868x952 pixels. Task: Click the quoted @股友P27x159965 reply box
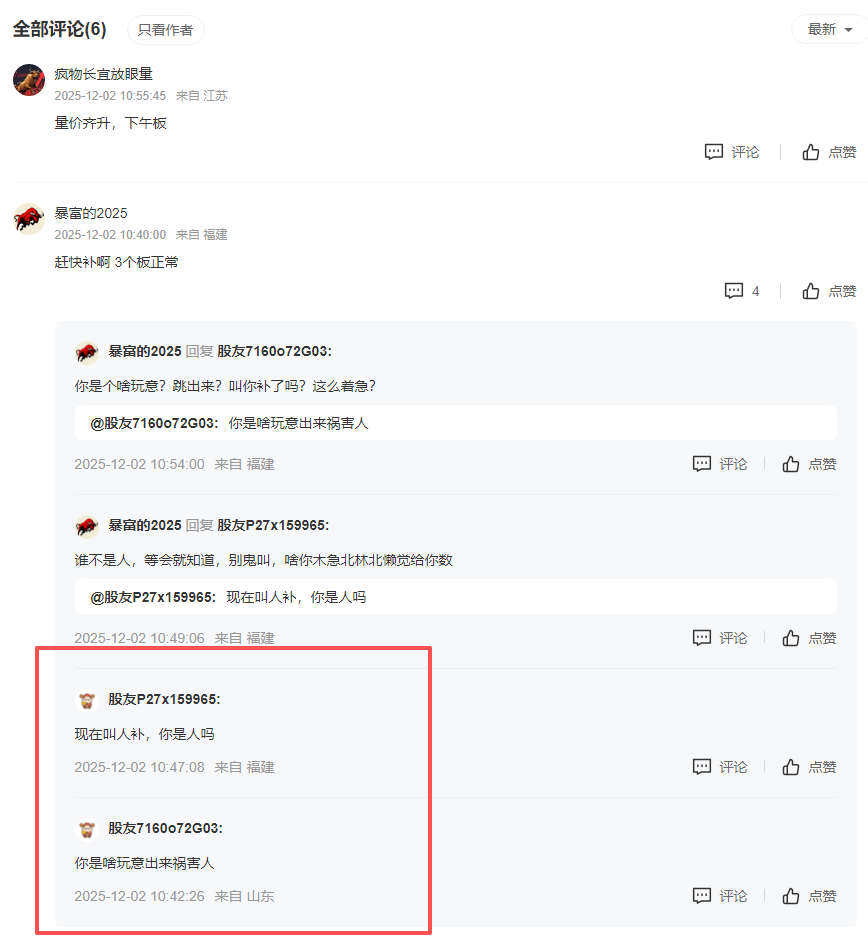pyautogui.click(x=456, y=597)
